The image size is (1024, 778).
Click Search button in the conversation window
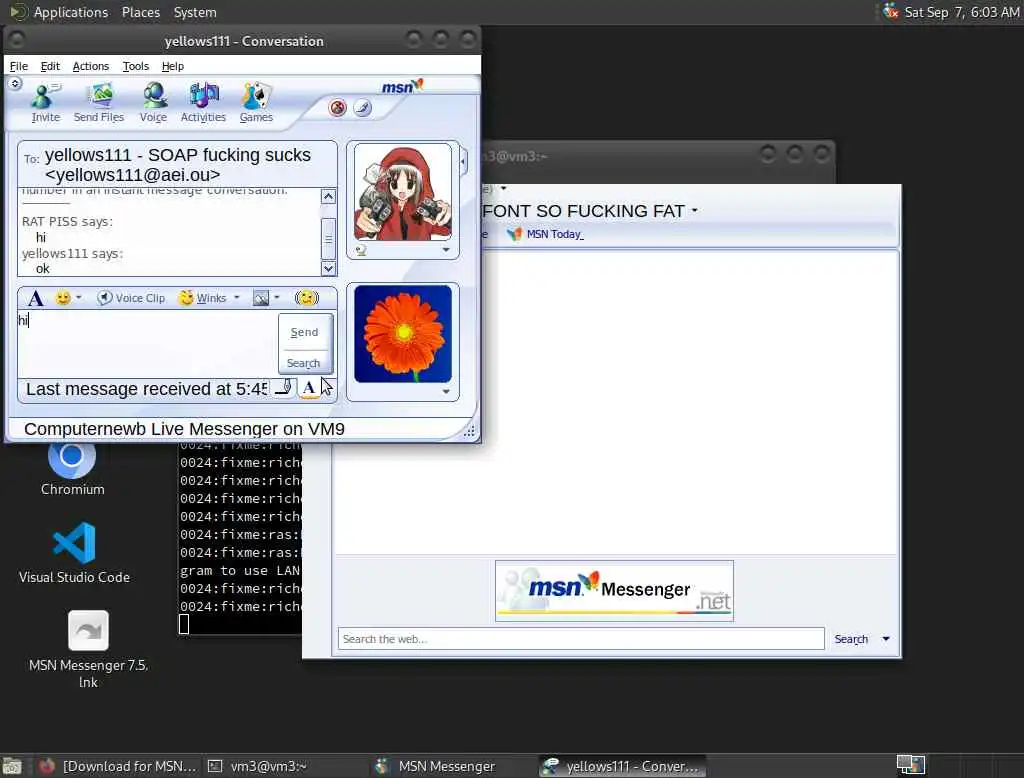click(304, 363)
